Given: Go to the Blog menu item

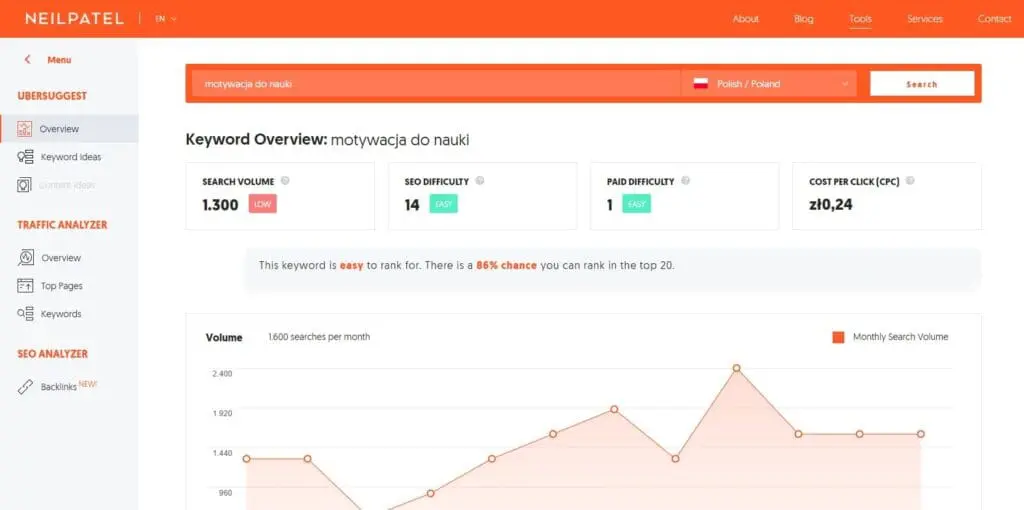Looking at the screenshot, I should [803, 19].
